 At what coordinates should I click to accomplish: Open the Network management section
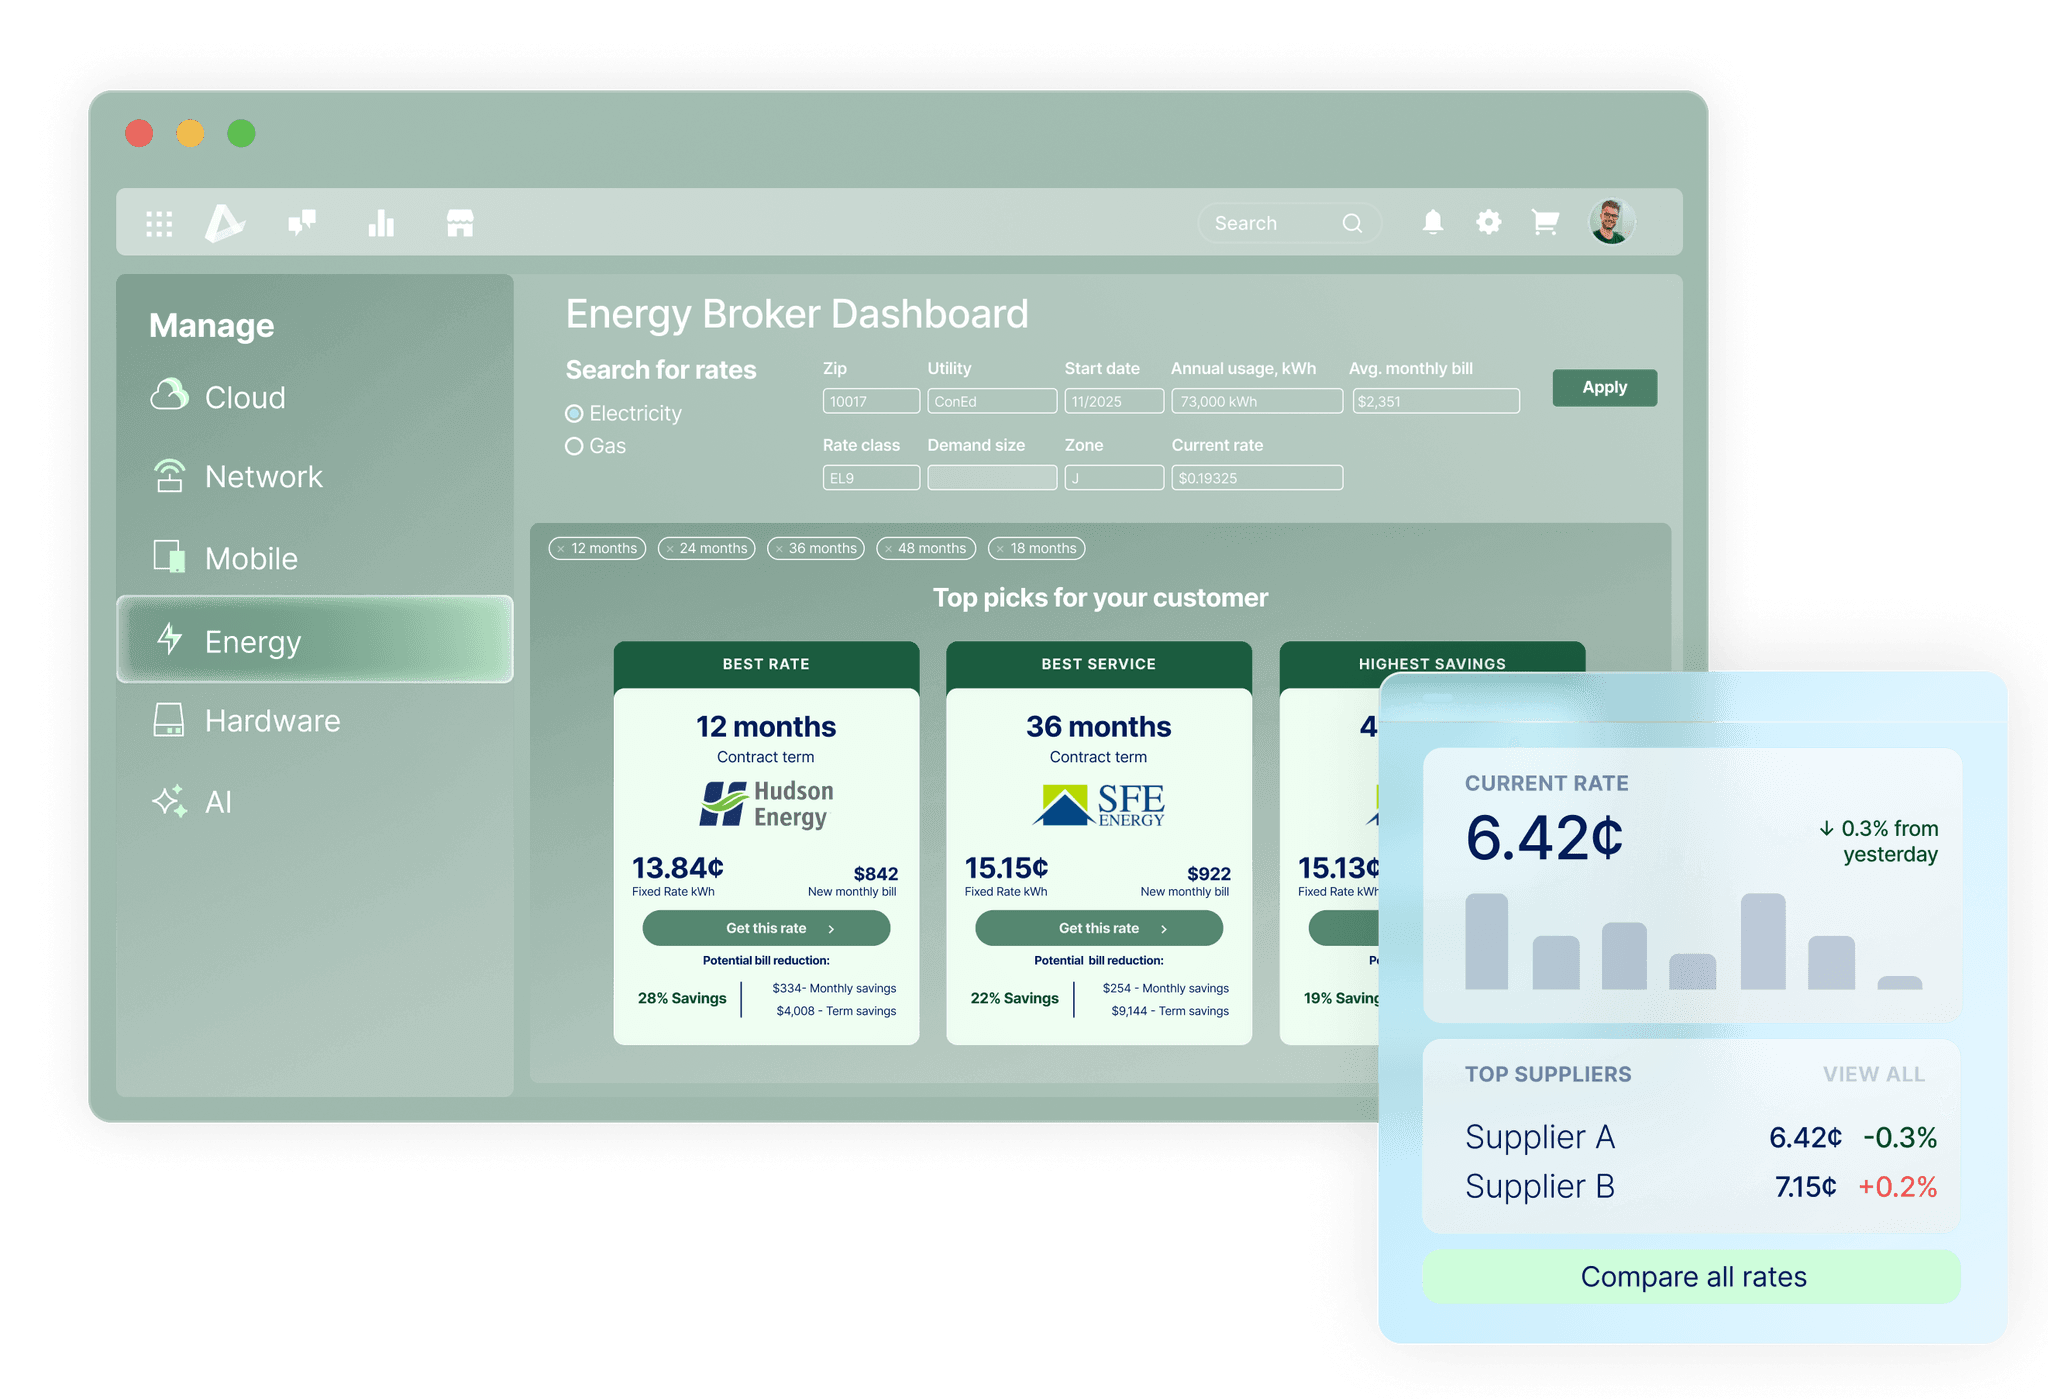tap(170, 477)
